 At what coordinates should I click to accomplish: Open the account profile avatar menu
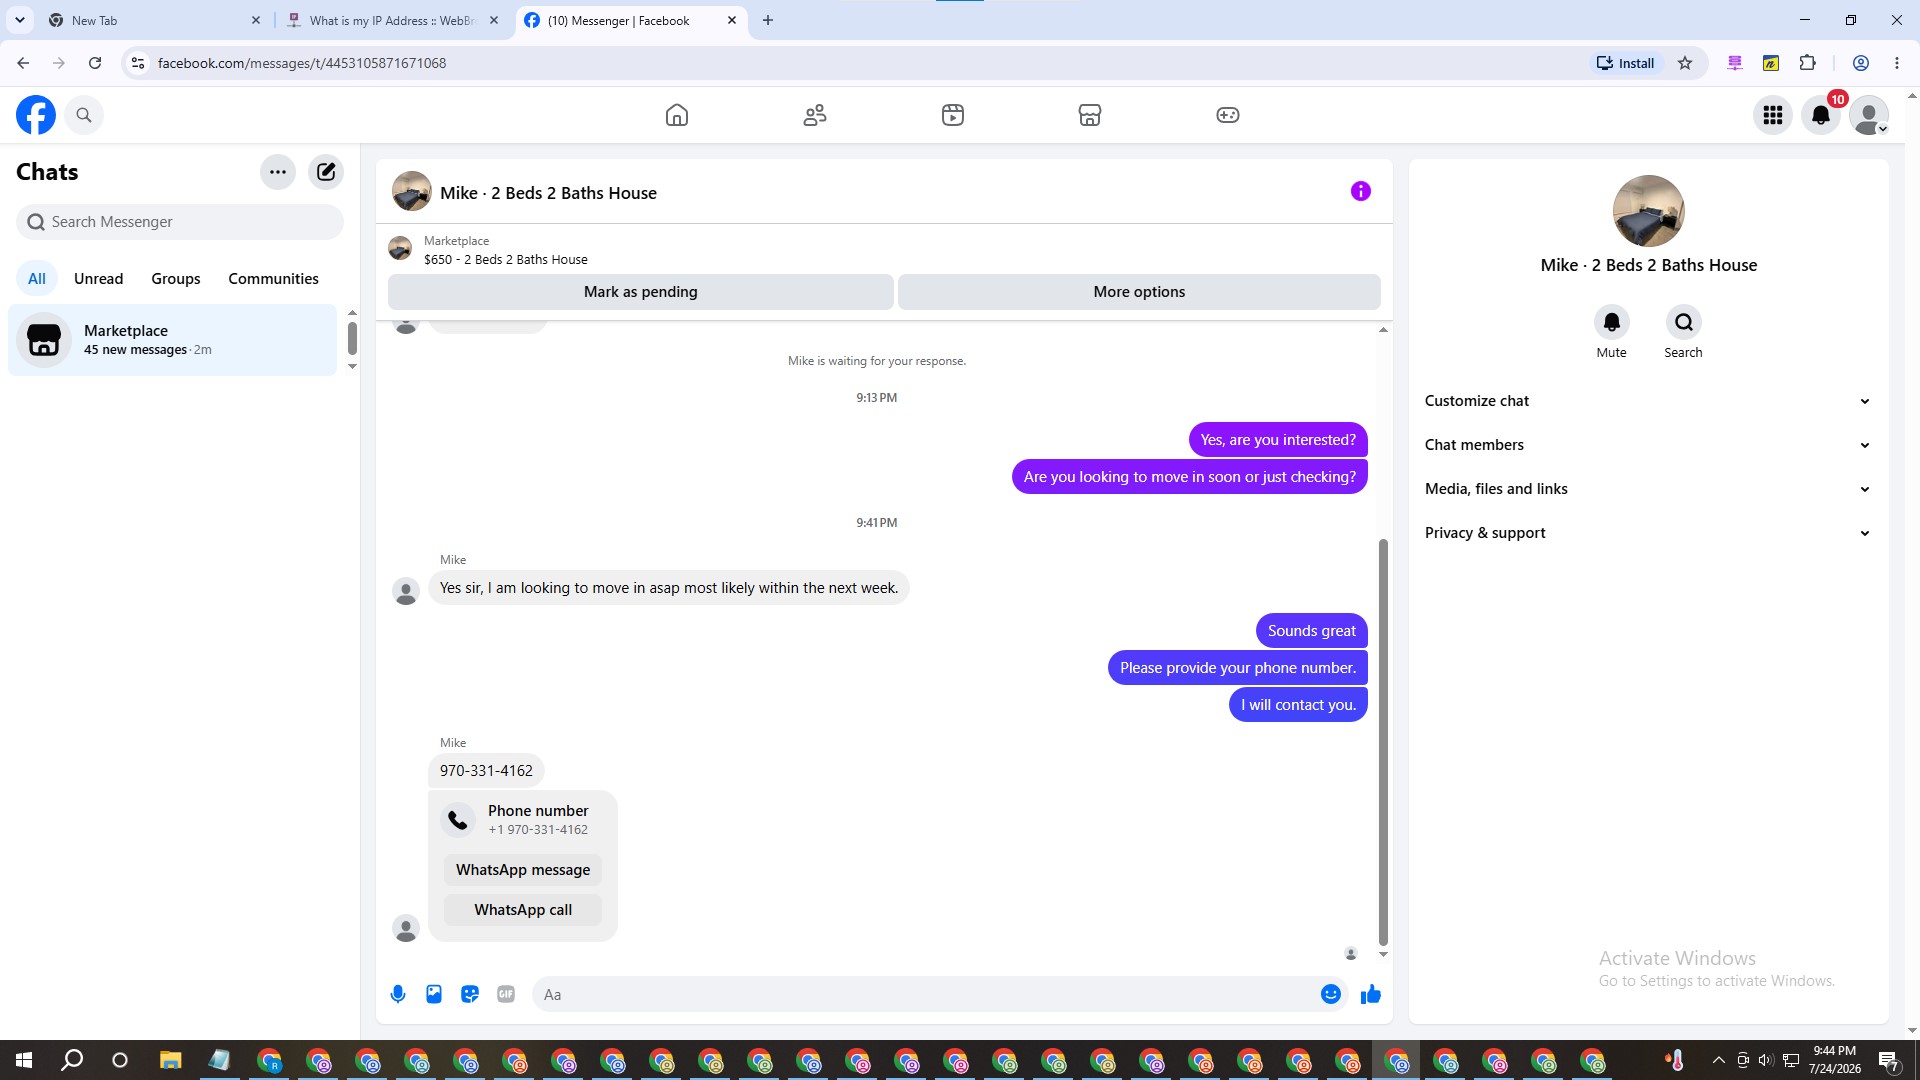1869,115
